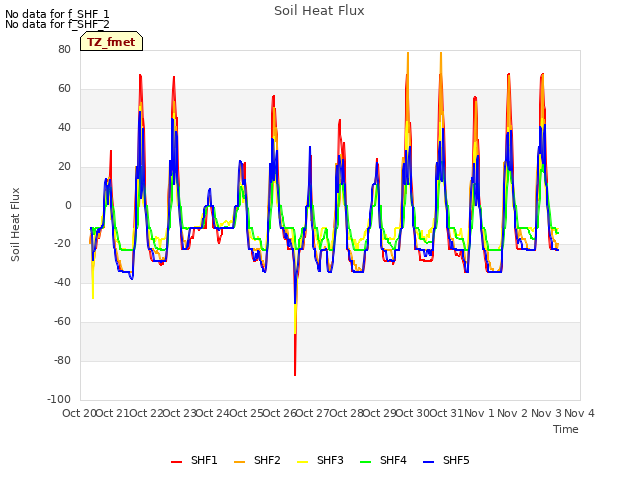Click the Nov 1 x-axis tick label

click(480, 413)
